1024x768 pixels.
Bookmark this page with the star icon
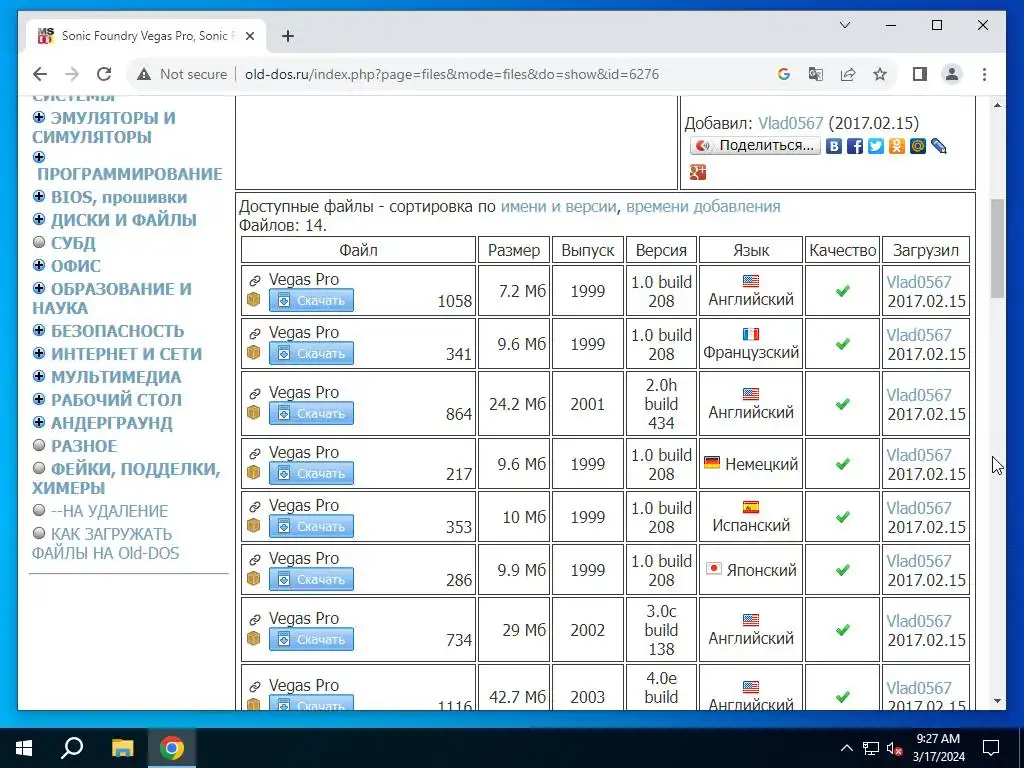coord(880,74)
